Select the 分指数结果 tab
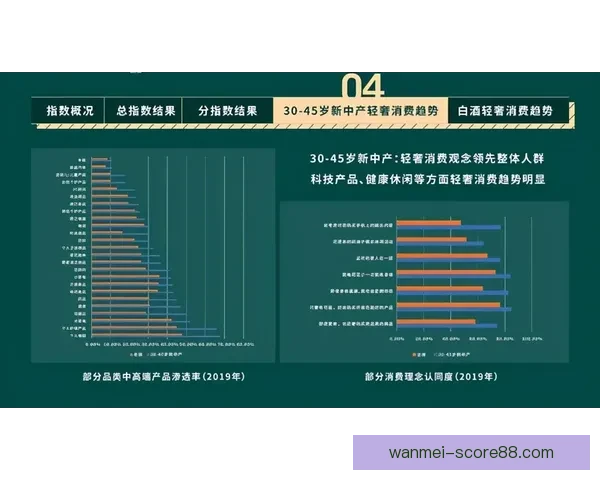Screen dimensions: 600x480 click(x=228, y=111)
